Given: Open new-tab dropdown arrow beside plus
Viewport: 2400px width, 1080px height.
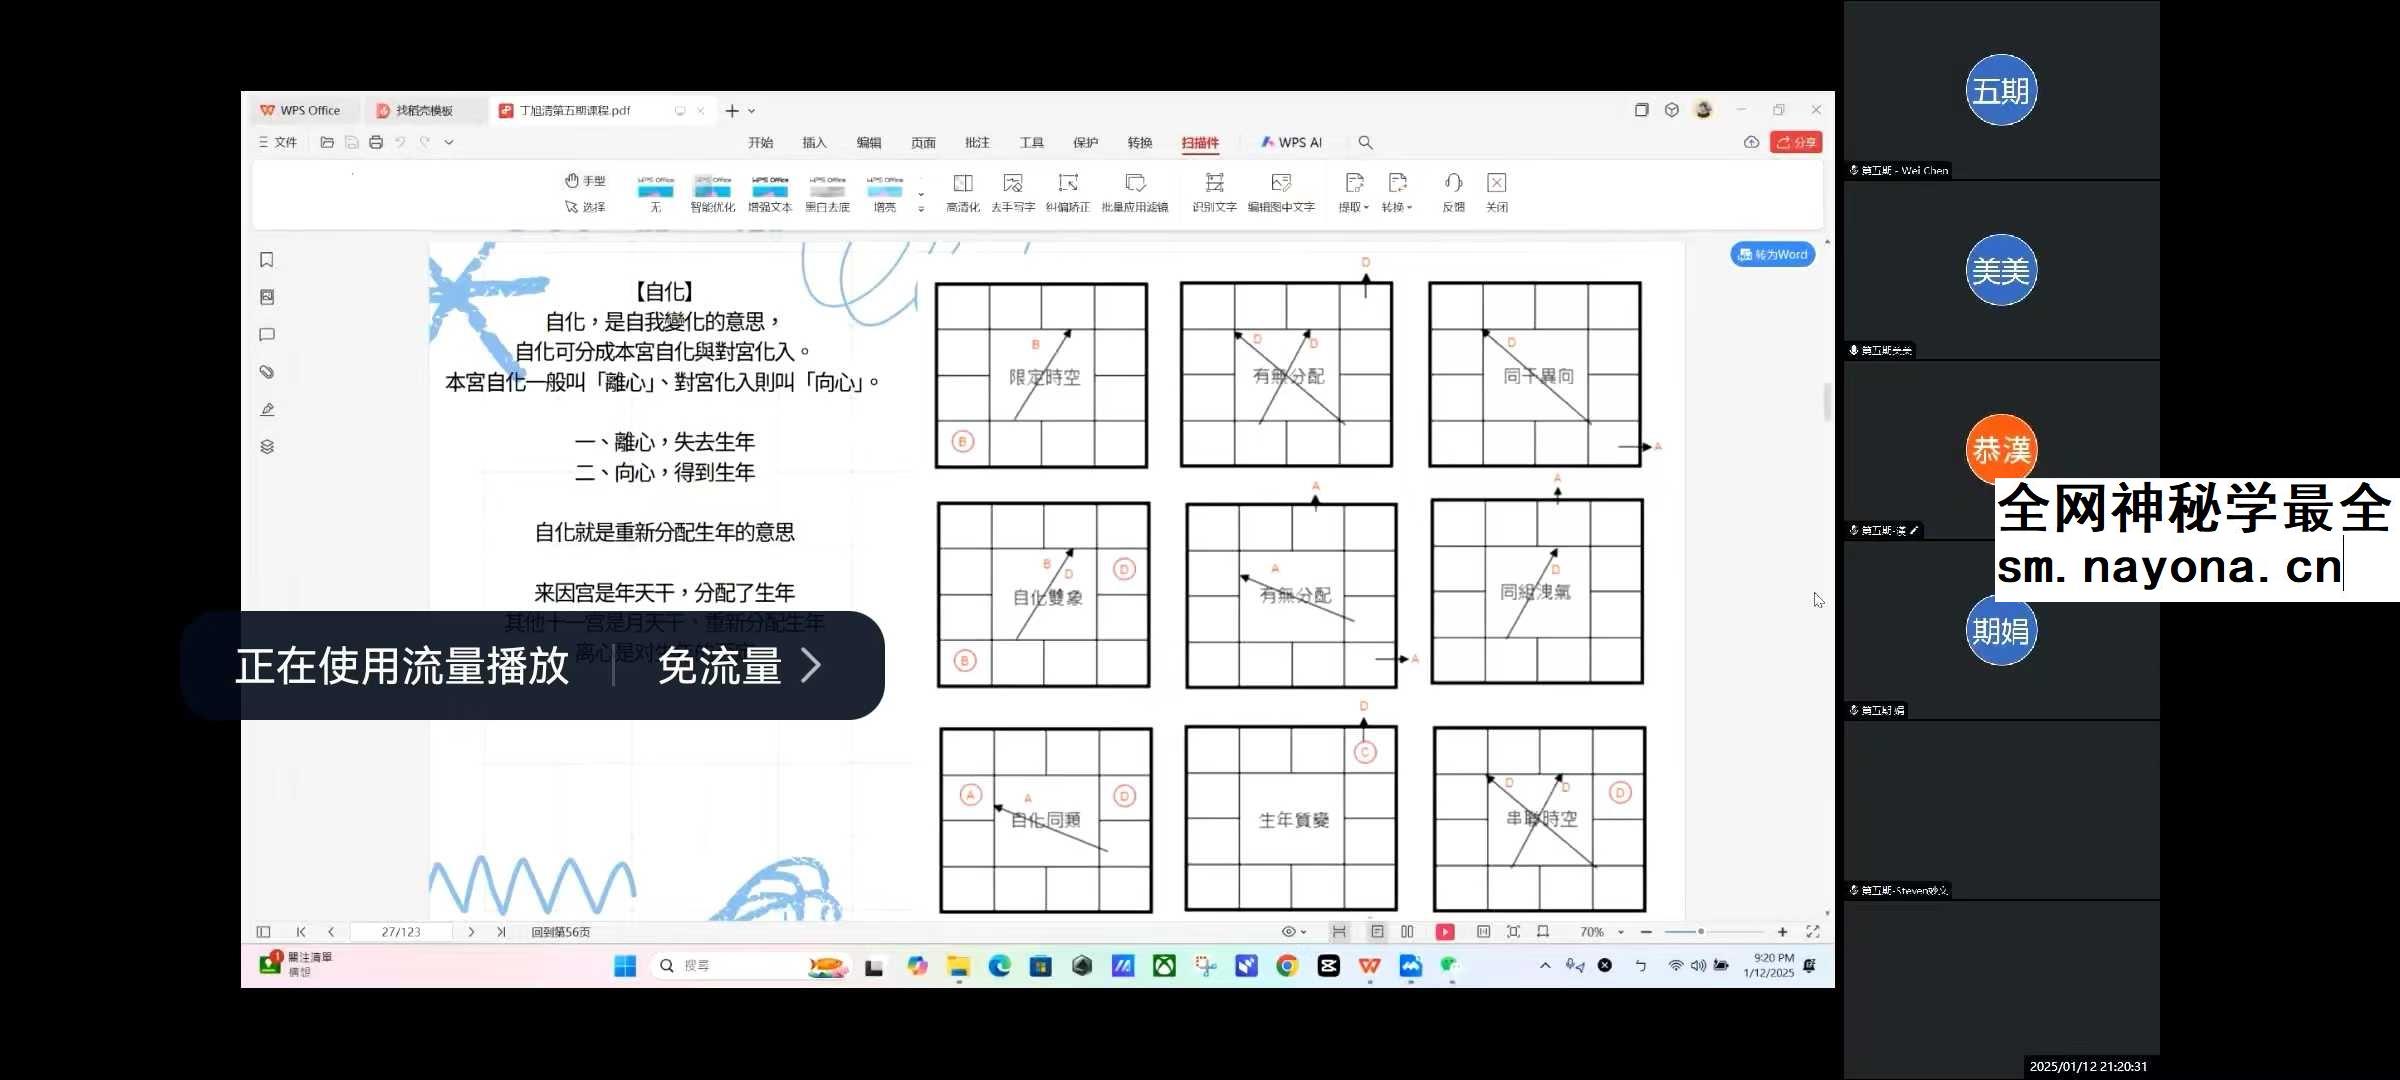Looking at the screenshot, I should tap(752, 111).
